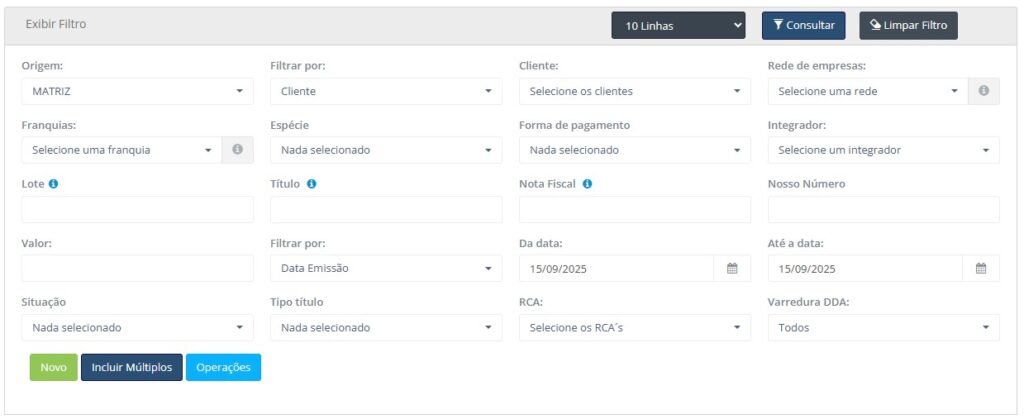
Task: Open the Até a data calendar picker
Action: [981, 268]
